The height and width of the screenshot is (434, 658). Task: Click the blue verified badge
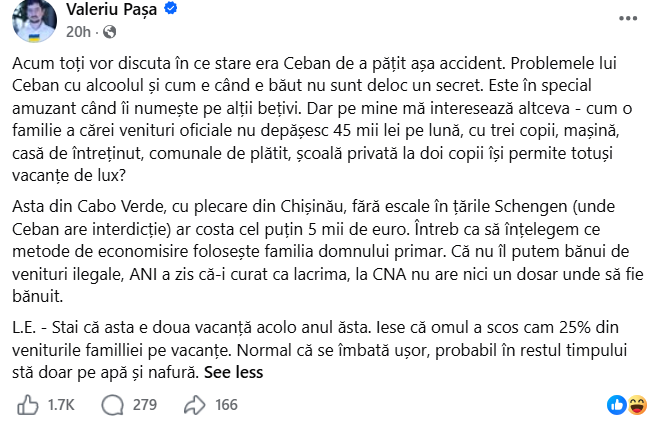[x=170, y=8]
